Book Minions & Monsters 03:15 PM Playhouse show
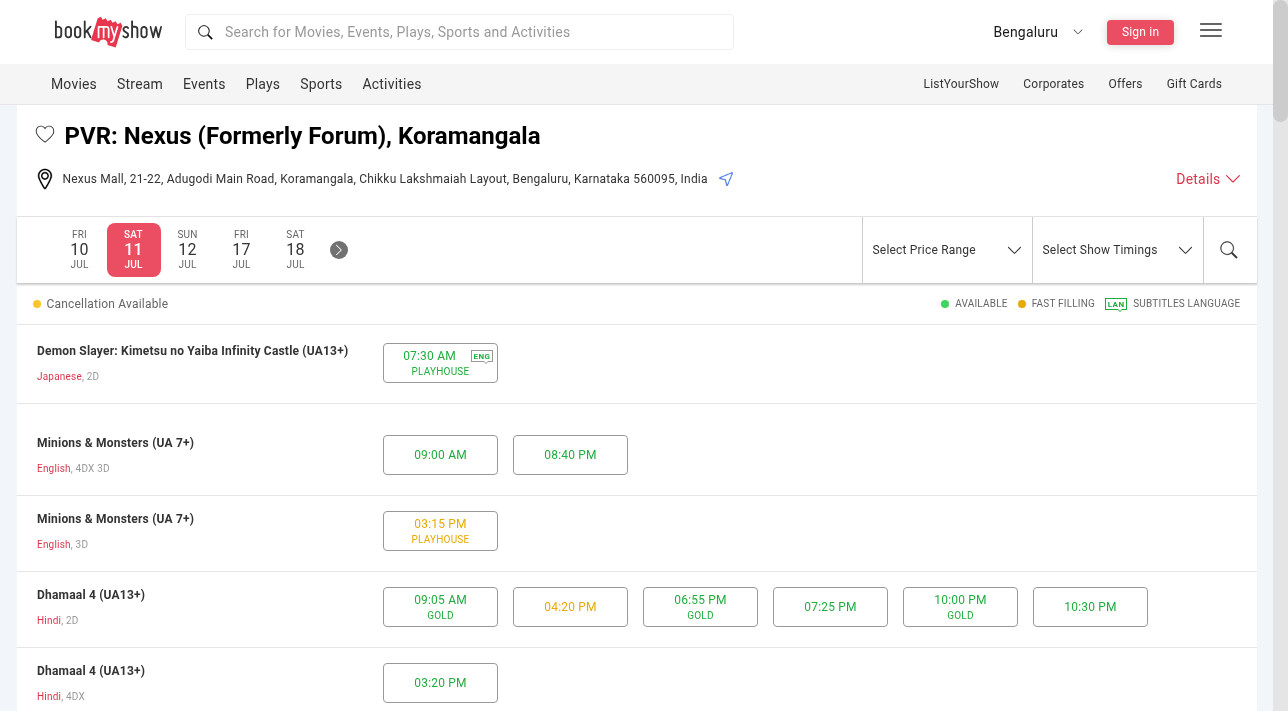The width and height of the screenshot is (1288, 711). point(440,531)
